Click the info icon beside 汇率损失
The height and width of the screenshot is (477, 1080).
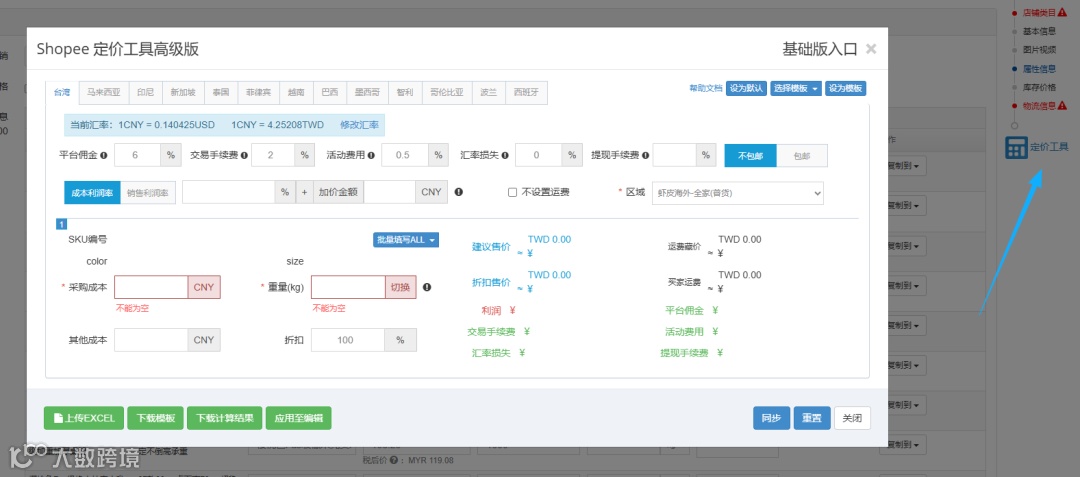pyautogui.click(x=505, y=156)
